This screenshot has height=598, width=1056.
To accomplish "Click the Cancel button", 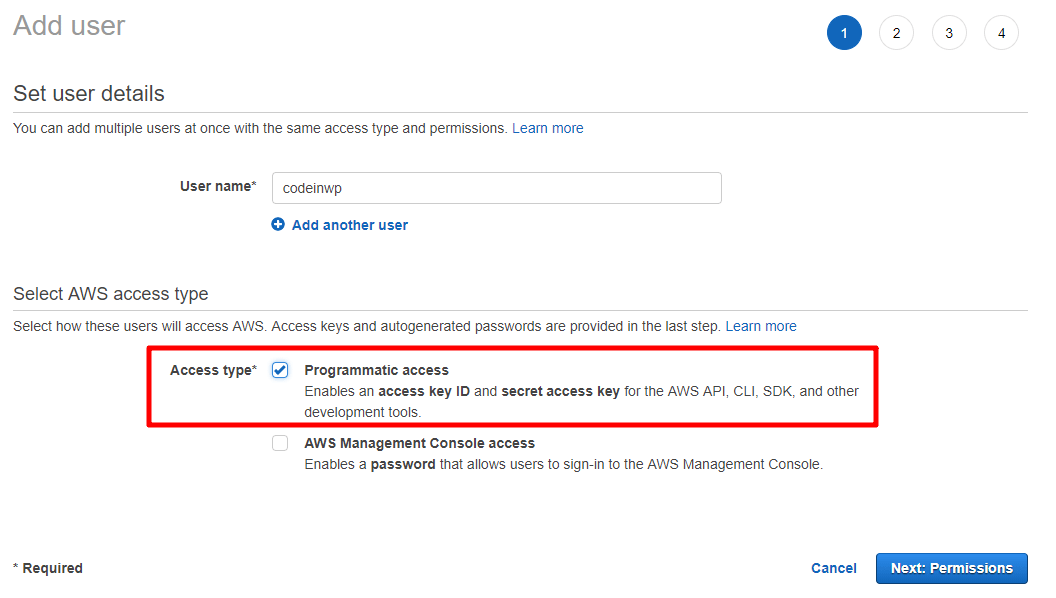I will tap(834, 568).
